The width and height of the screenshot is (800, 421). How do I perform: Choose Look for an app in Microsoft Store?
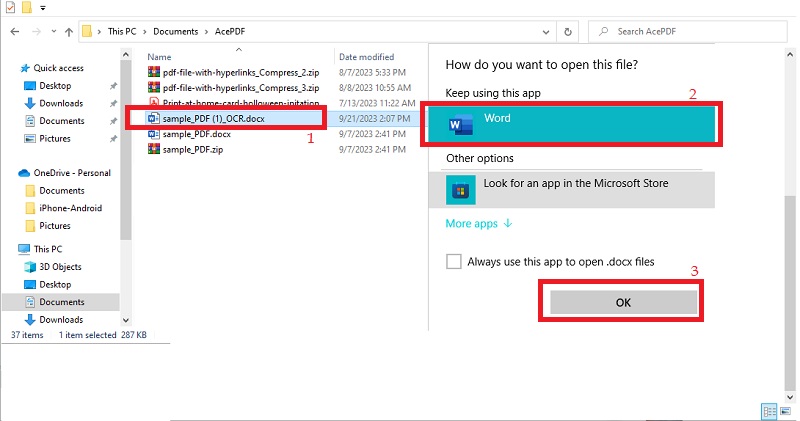coord(571,190)
